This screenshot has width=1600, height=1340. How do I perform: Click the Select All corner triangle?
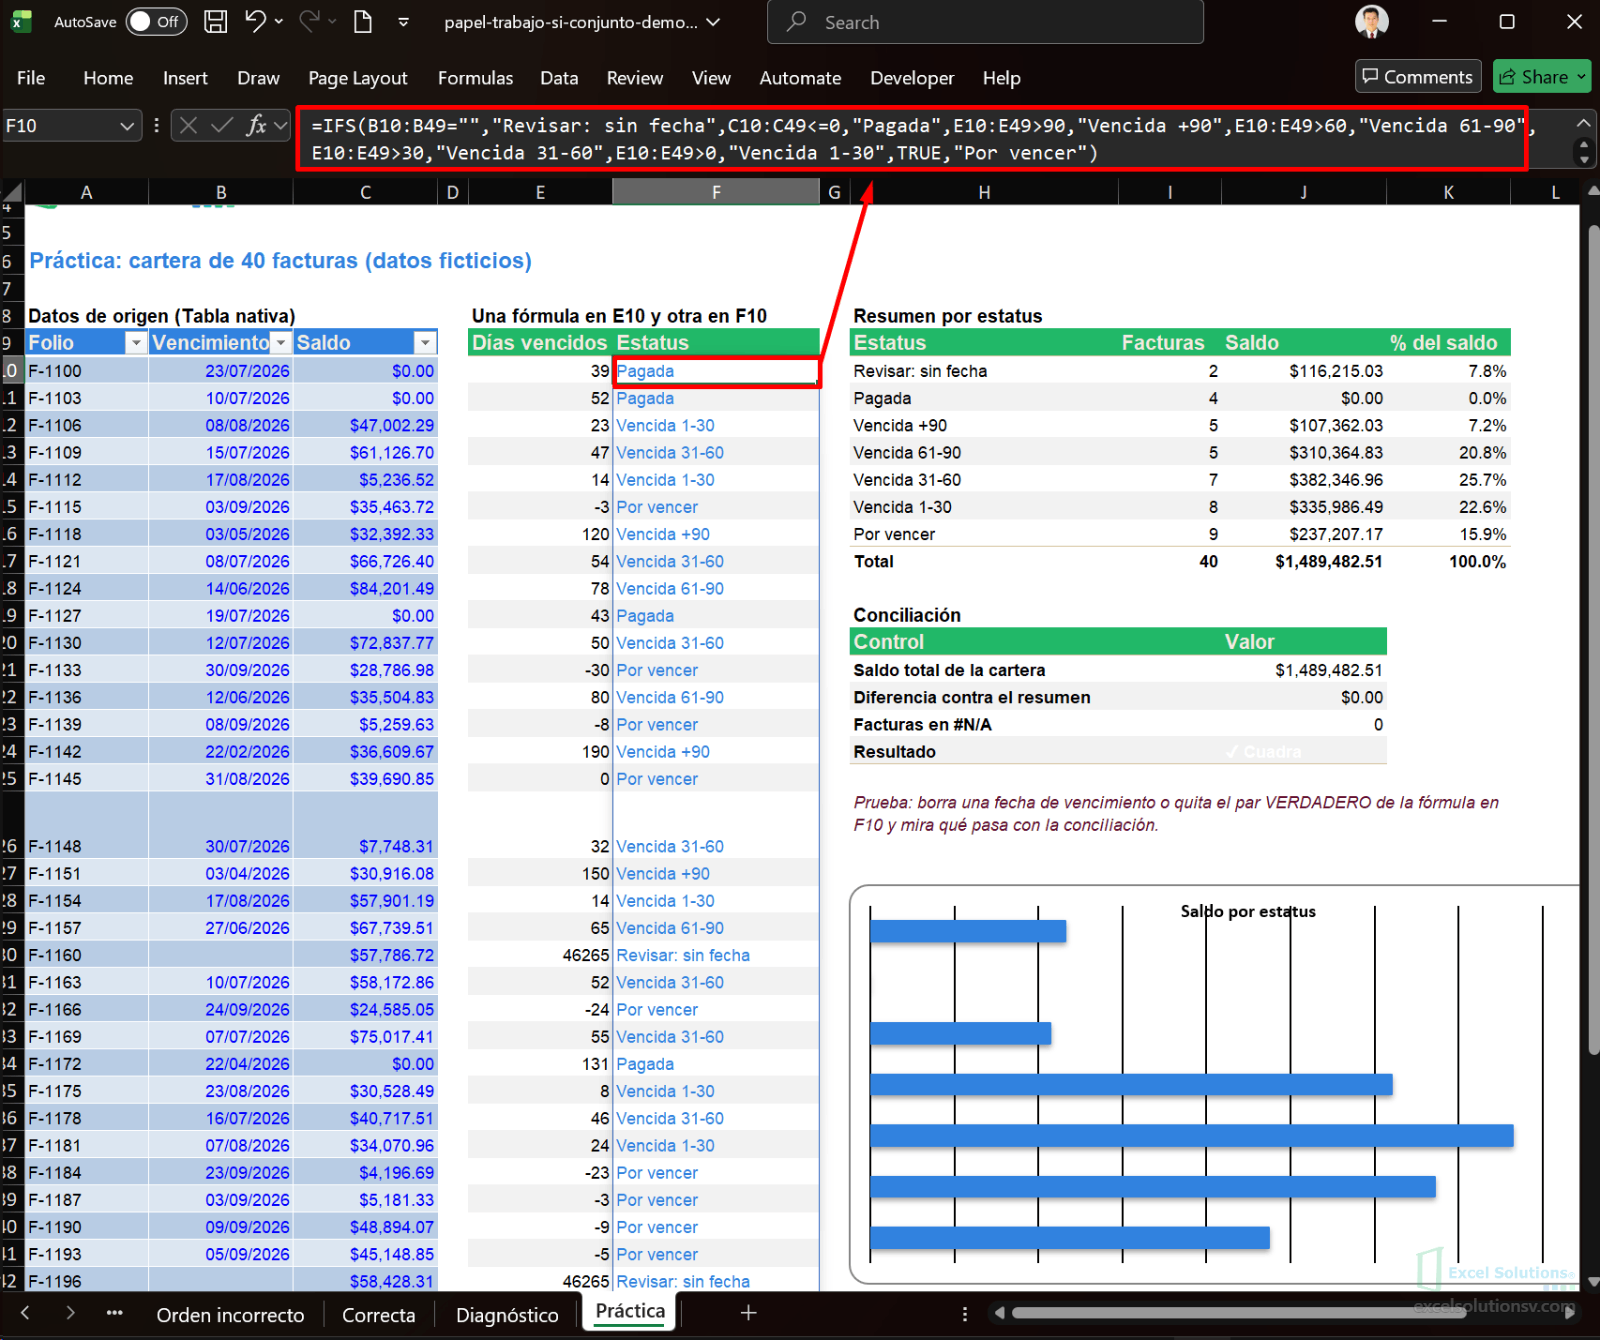pos(12,193)
